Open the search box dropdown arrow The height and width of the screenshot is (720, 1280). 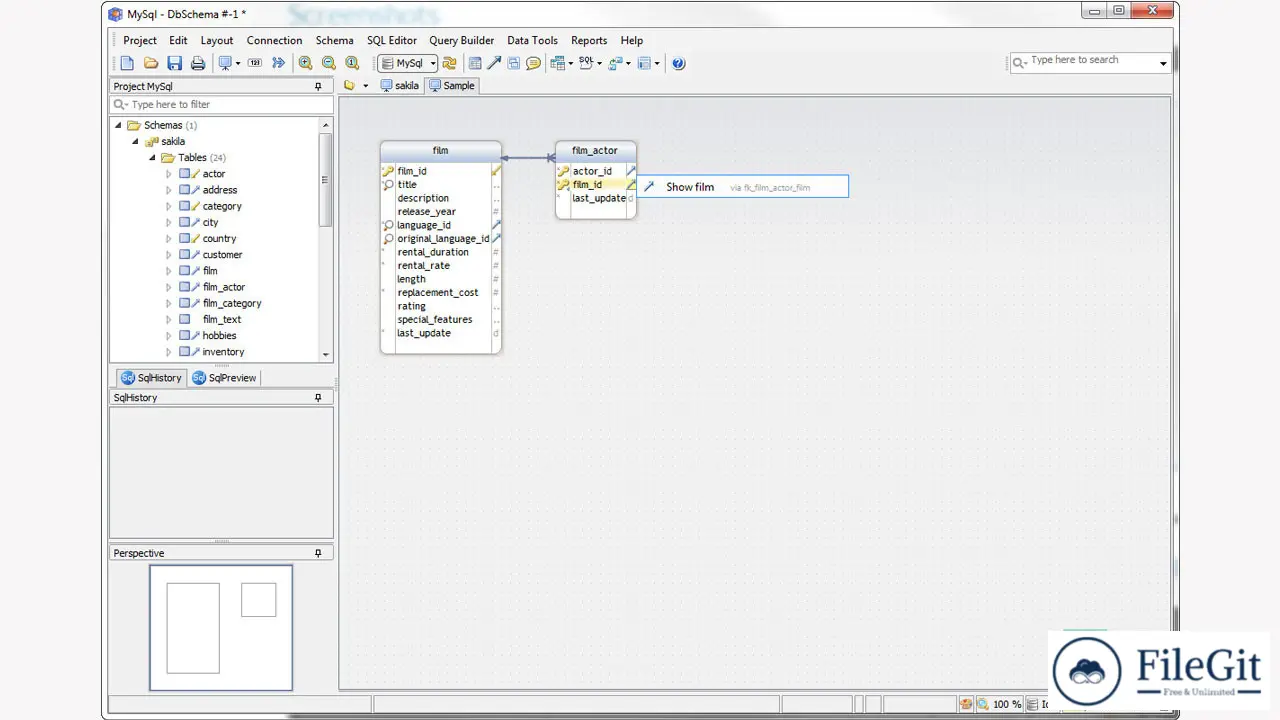[1163, 63]
